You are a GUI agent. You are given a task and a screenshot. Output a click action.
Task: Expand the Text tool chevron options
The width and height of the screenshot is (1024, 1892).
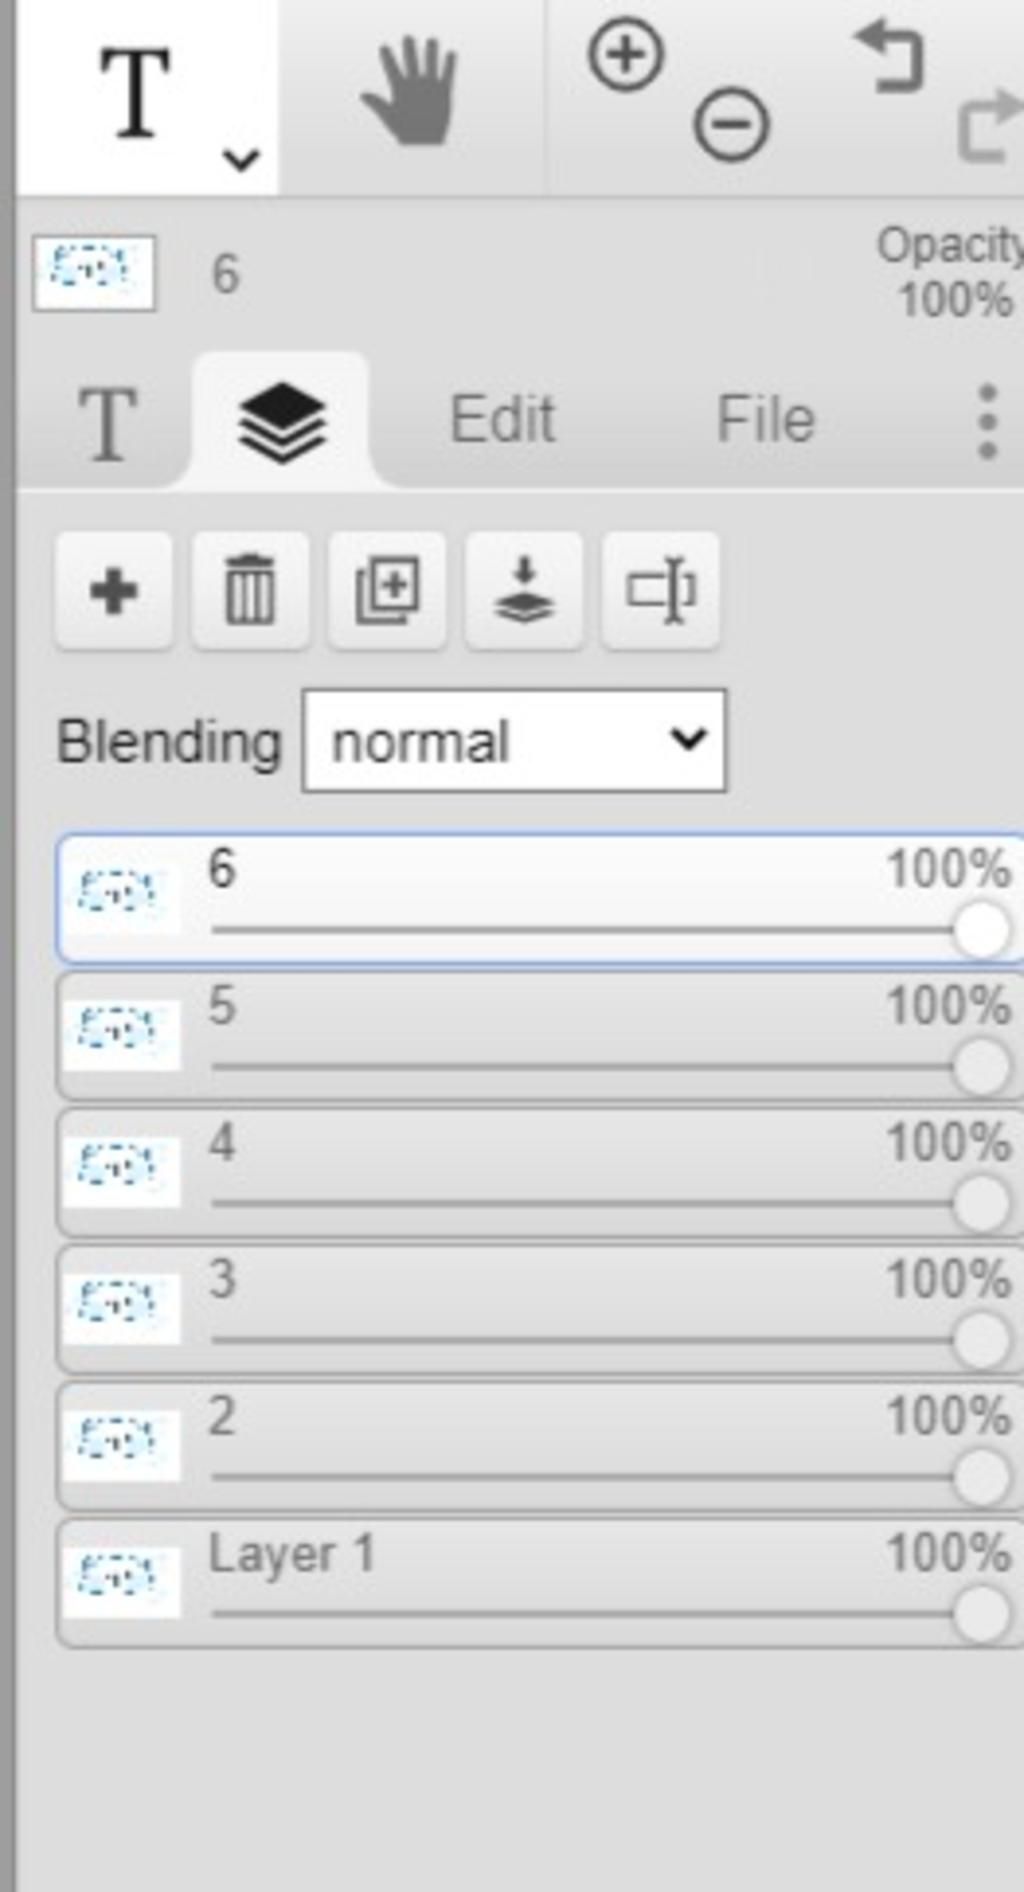241,159
